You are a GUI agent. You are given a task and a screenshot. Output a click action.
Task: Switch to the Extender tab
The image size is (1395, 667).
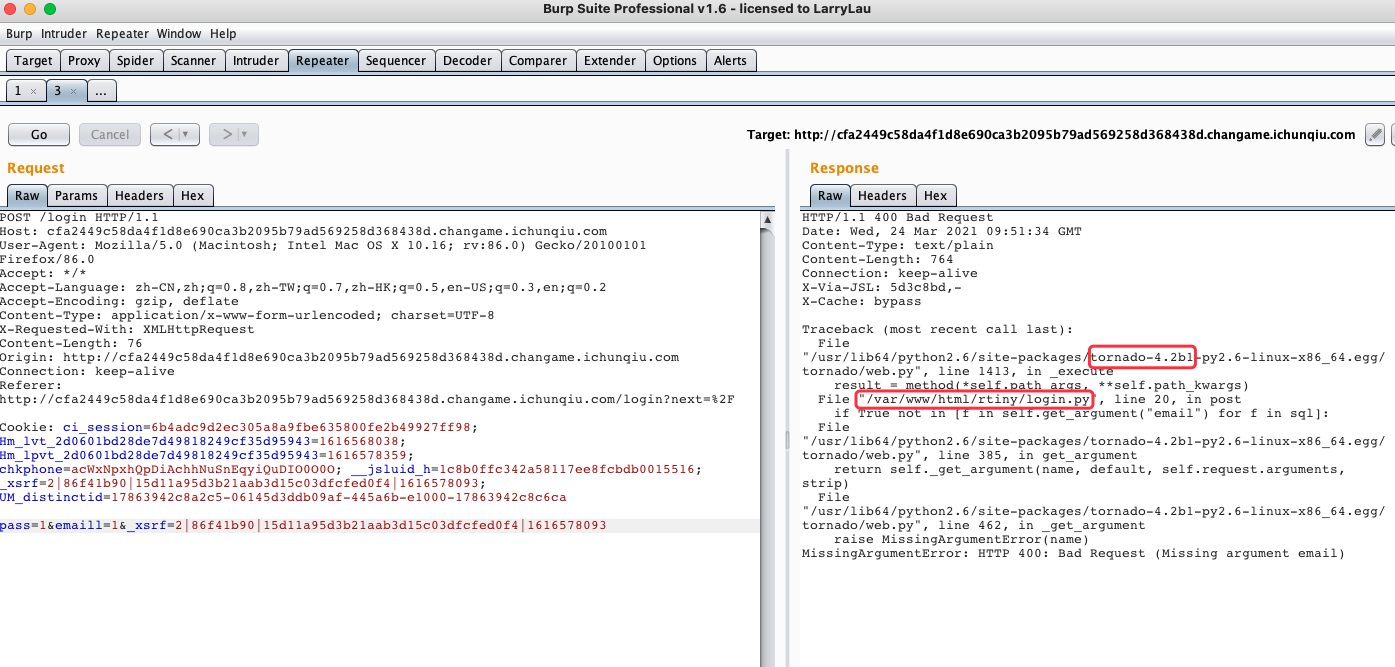[x=610, y=60]
